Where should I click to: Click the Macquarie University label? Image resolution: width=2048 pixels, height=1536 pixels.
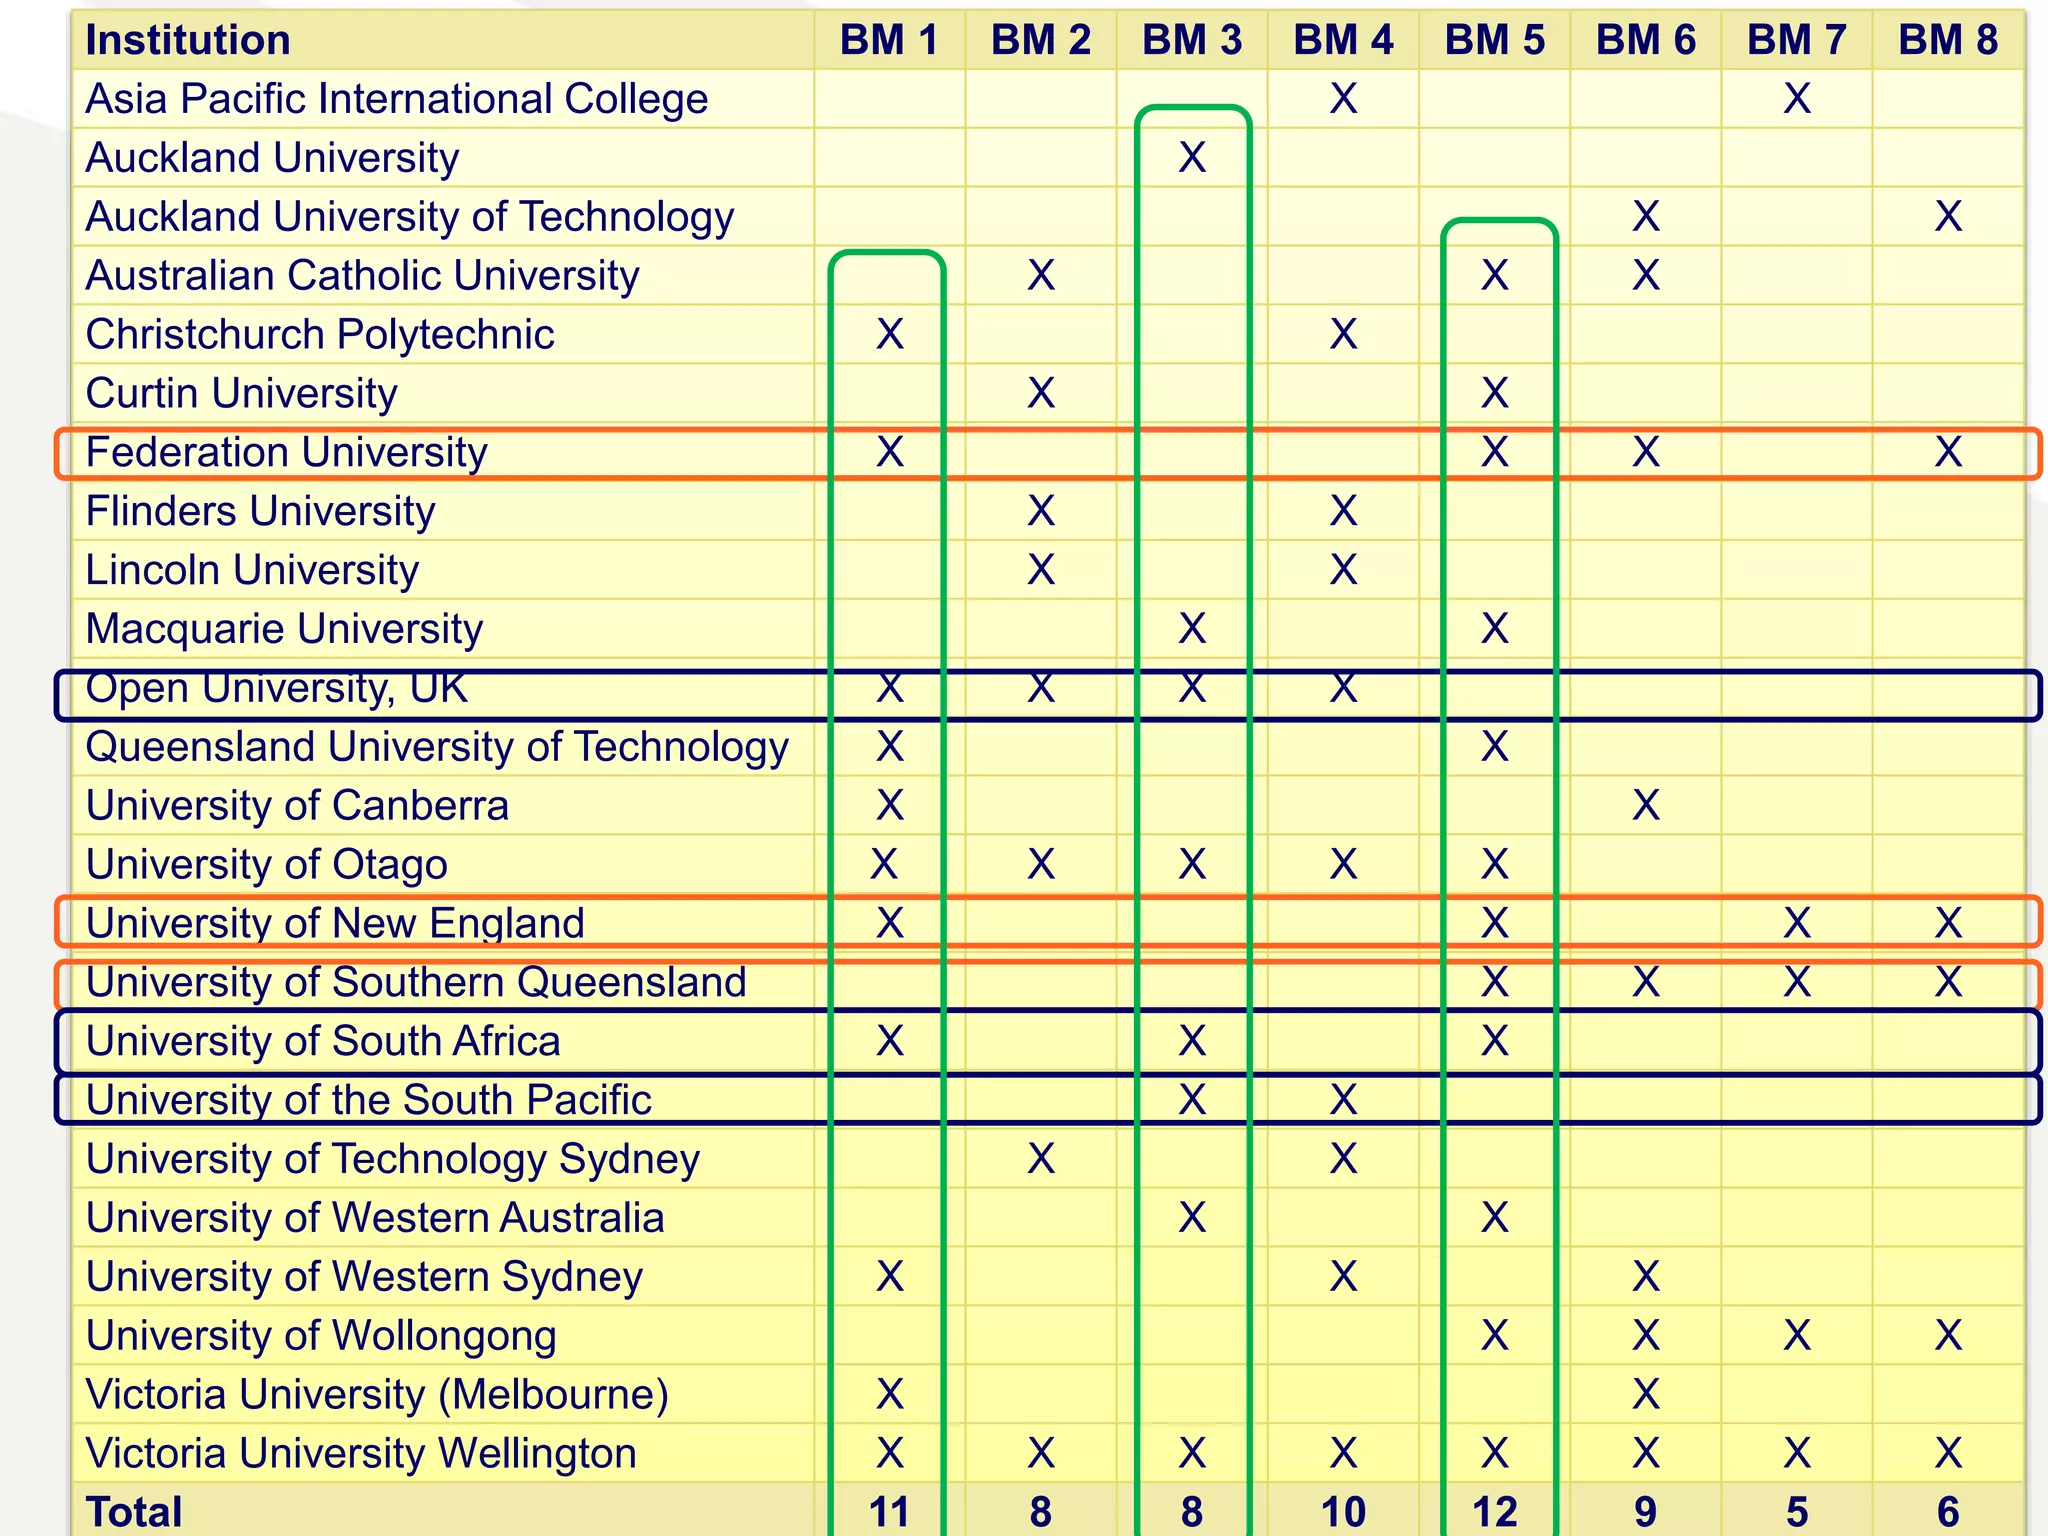[x=284, y=629]
